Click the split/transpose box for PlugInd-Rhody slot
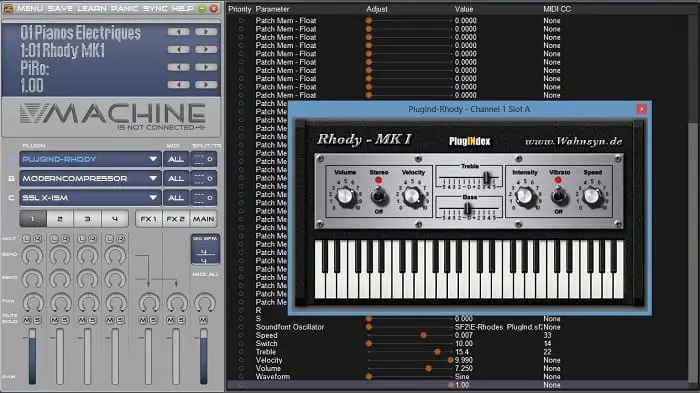The width and height of the screenshot is (700, 393). point(204,159)
